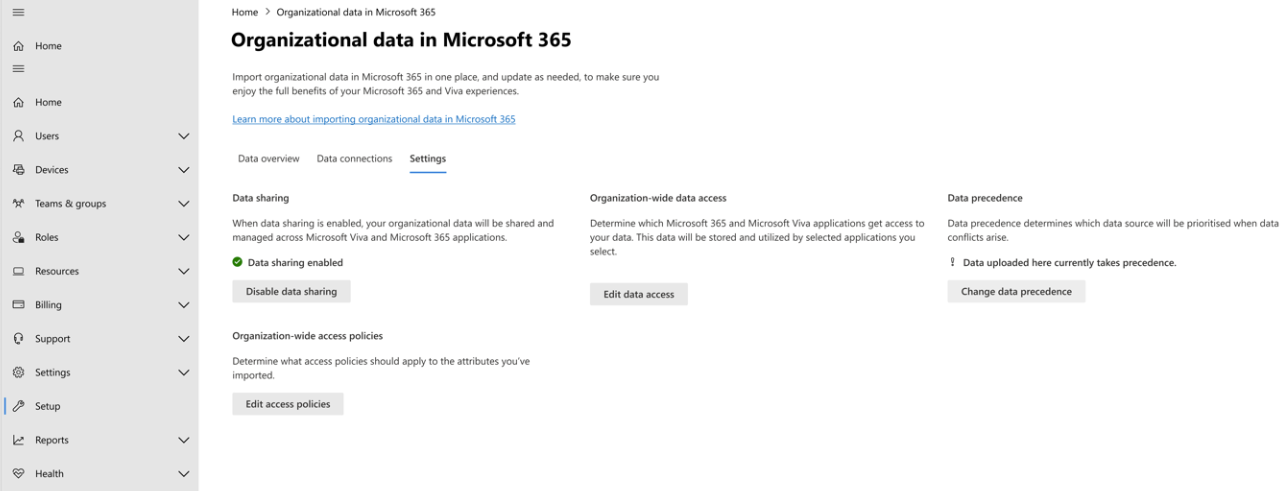Screen dimensions: 1287x491
Task: Click the second hamburger menu icon below Home
Action: [x=18, y=68]
